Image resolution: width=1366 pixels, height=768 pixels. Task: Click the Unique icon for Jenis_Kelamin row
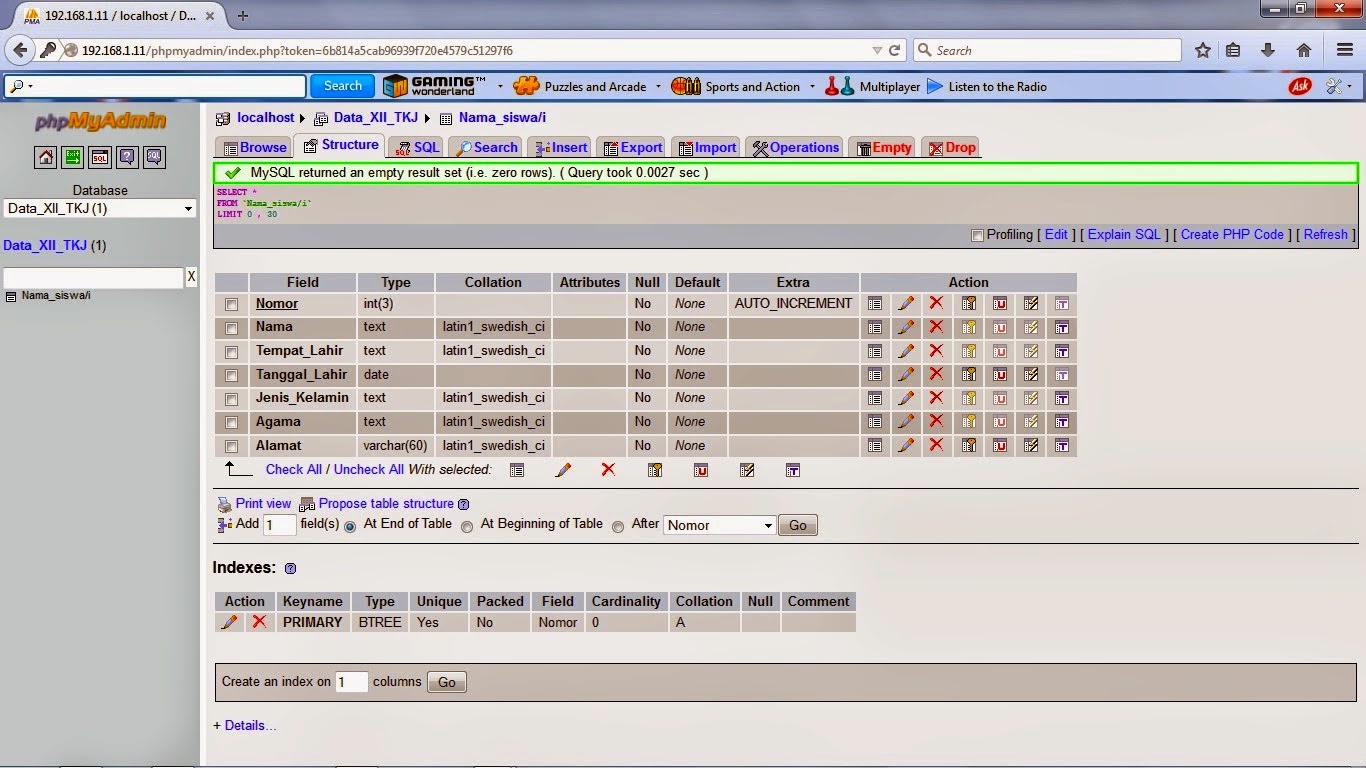click(999, 398)
